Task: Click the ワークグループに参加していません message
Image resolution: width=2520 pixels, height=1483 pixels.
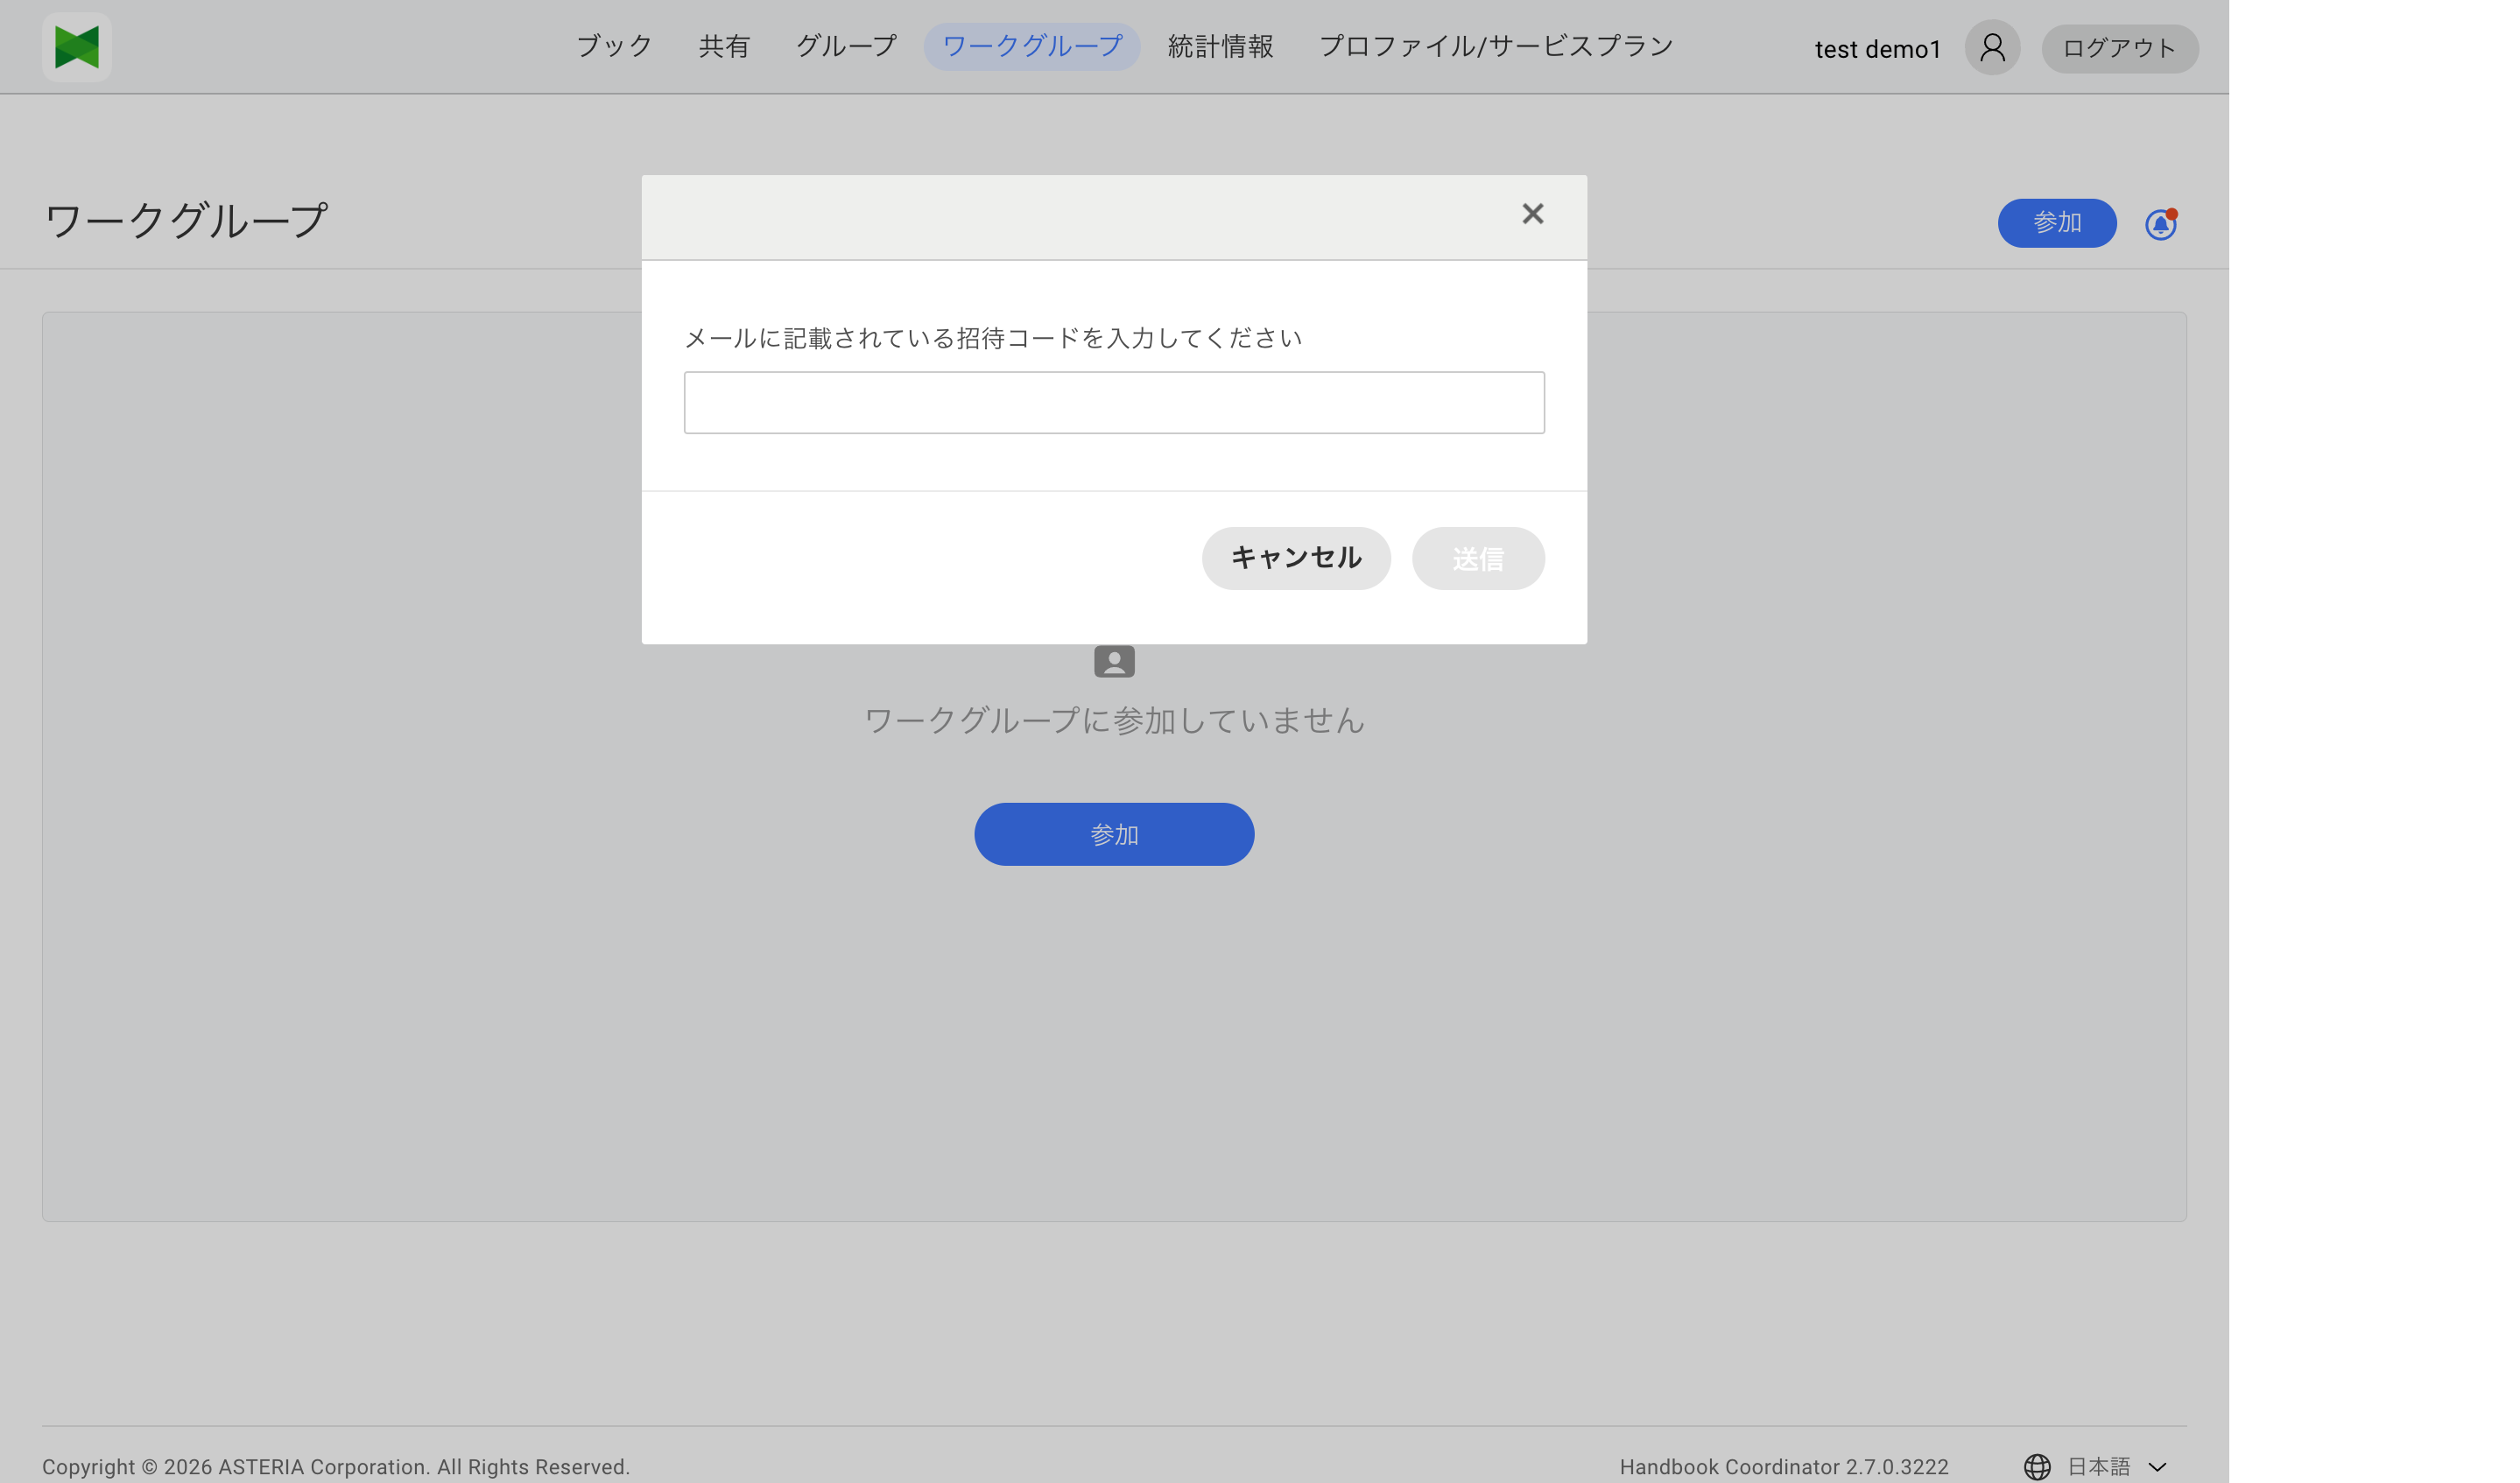Action: pyautogui.click(x=1114, y=720)
